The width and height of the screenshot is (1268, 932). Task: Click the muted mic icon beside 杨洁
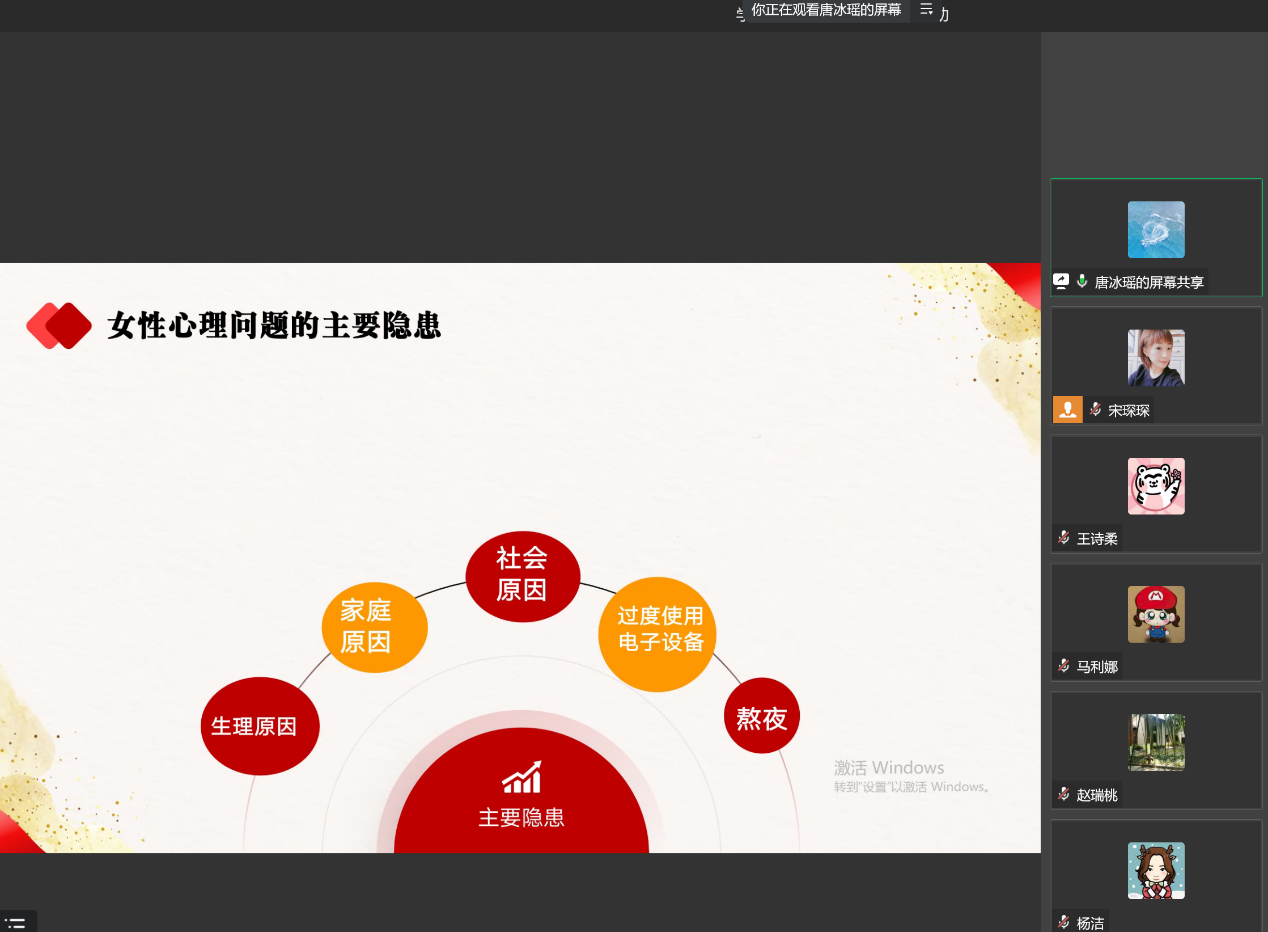[1064, 922]
